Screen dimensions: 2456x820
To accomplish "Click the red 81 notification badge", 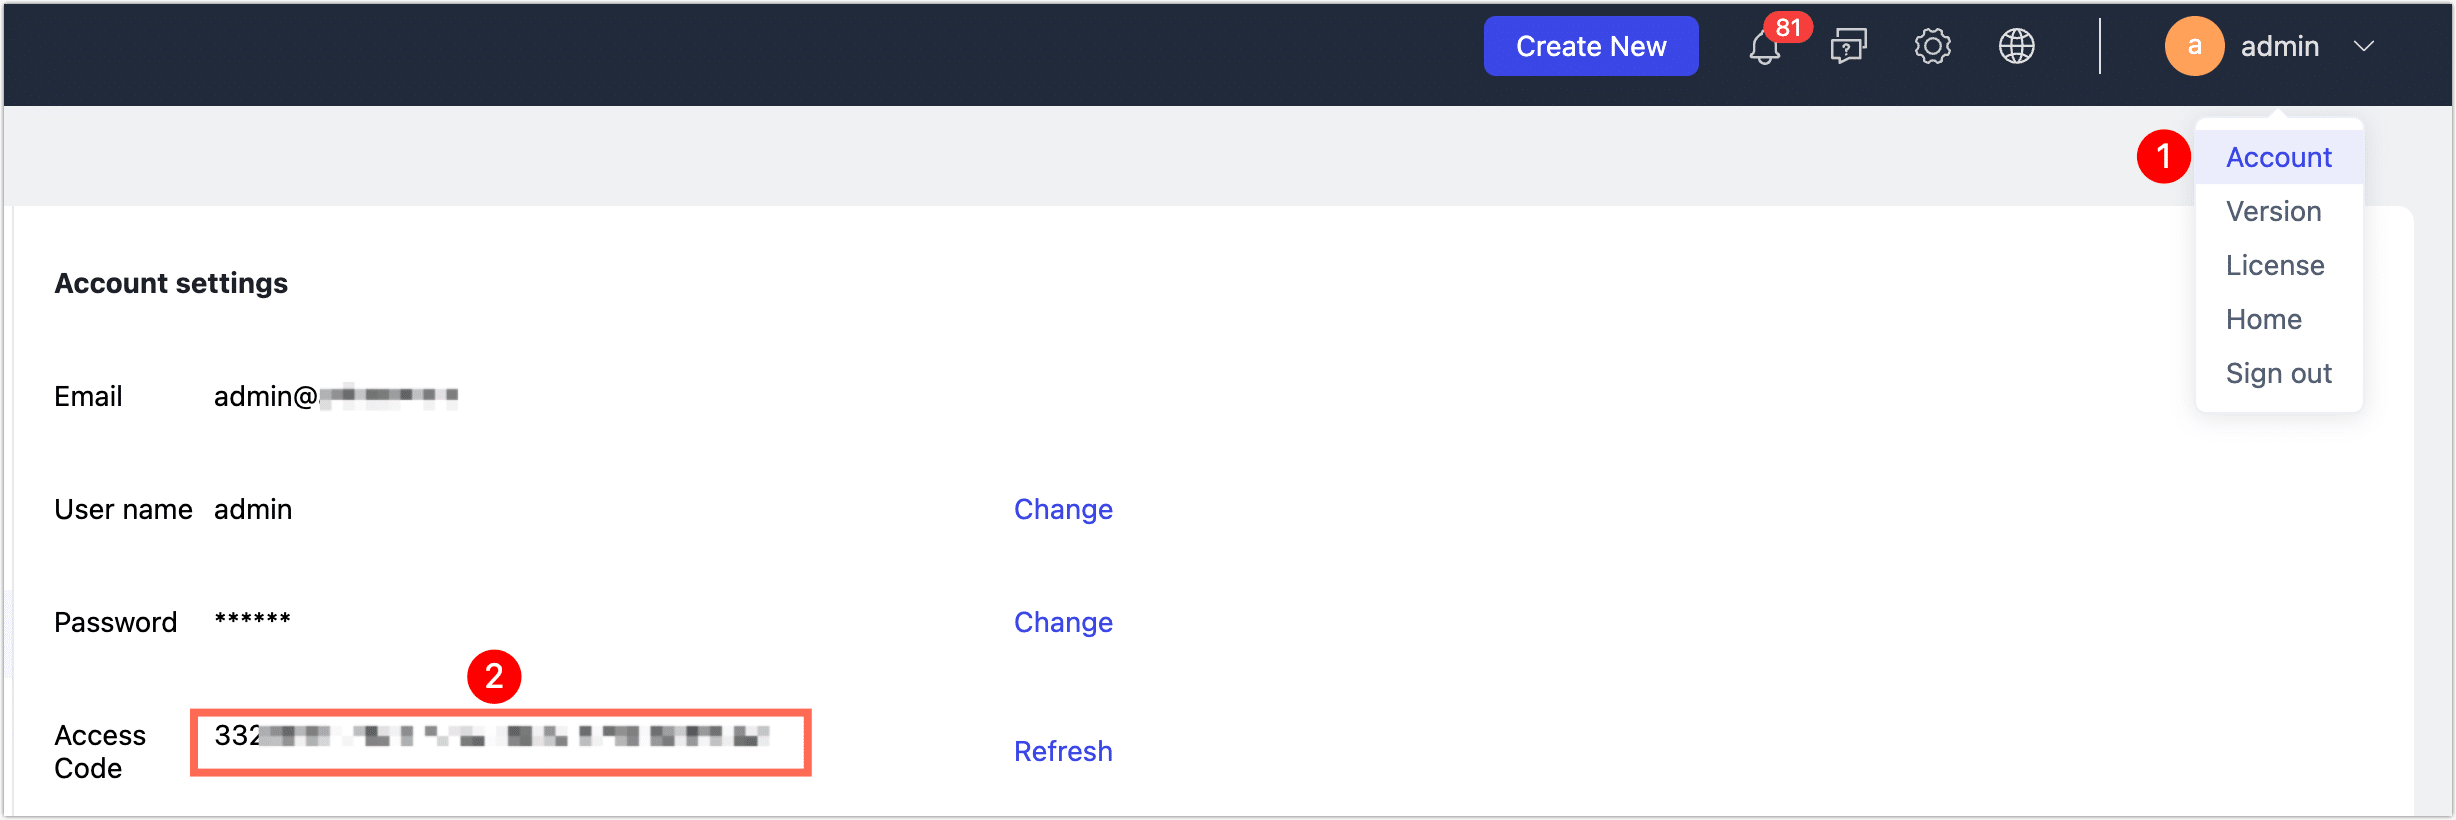I will tap(1788, 27).
